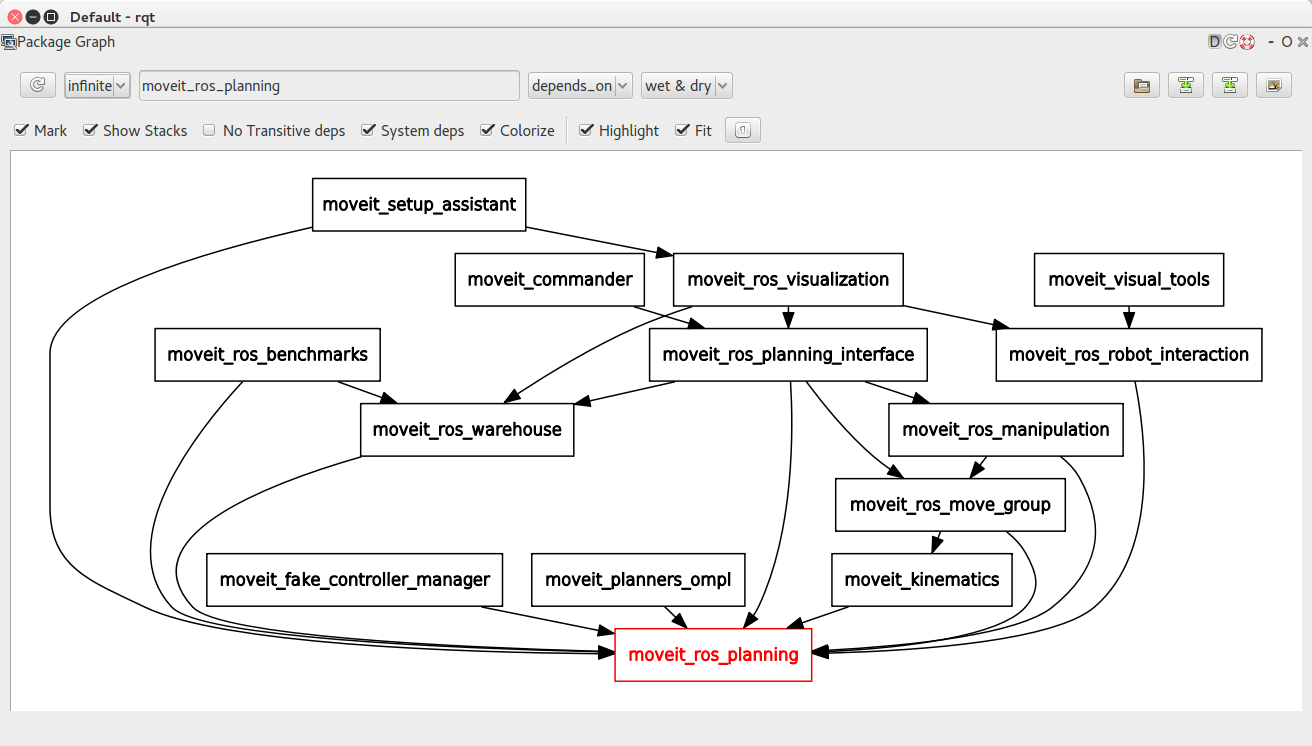Minimize panel with the dash button
The image size is (1312, 746).
pyautogui.click(x=1271, y=42)
